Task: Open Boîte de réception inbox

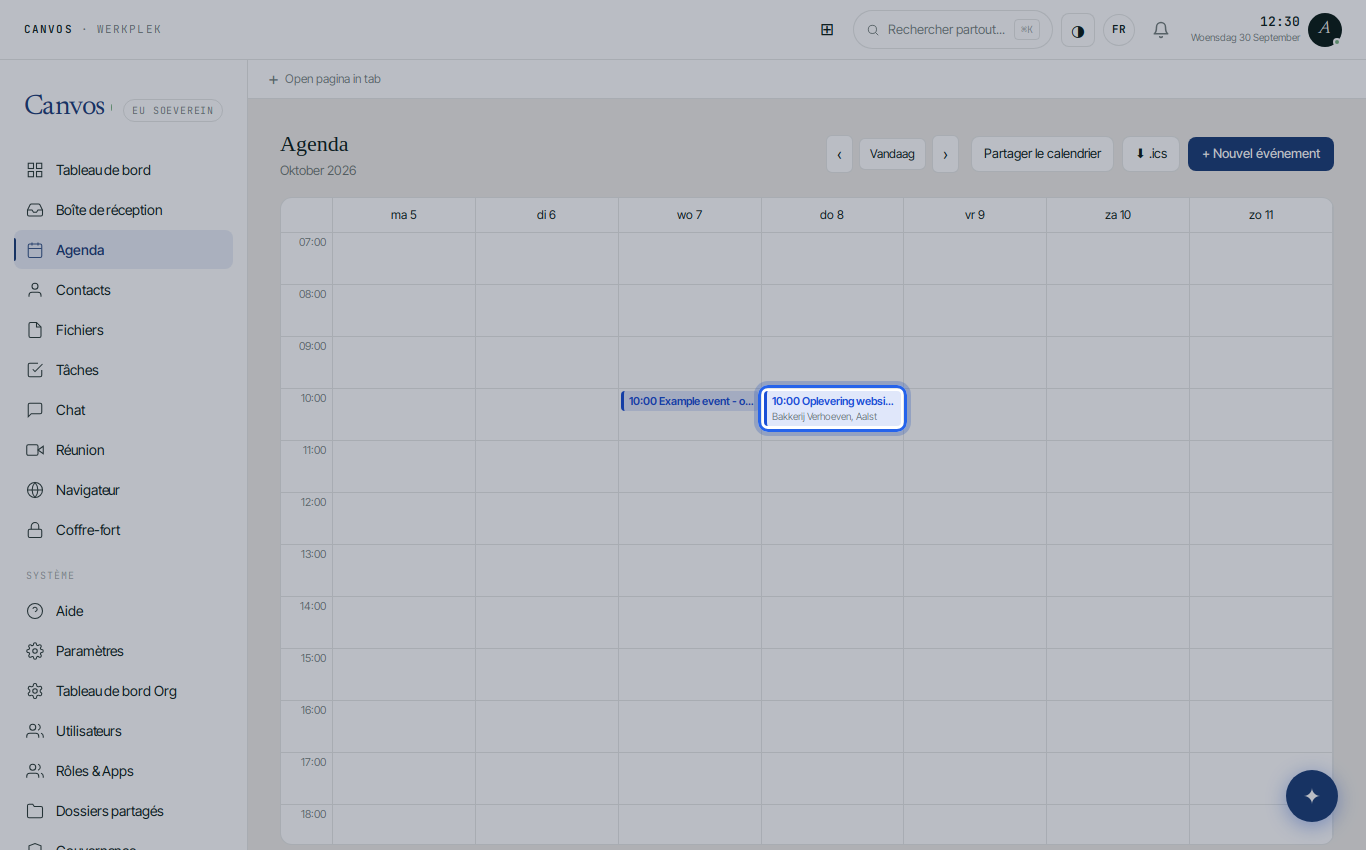Action: 124,210
